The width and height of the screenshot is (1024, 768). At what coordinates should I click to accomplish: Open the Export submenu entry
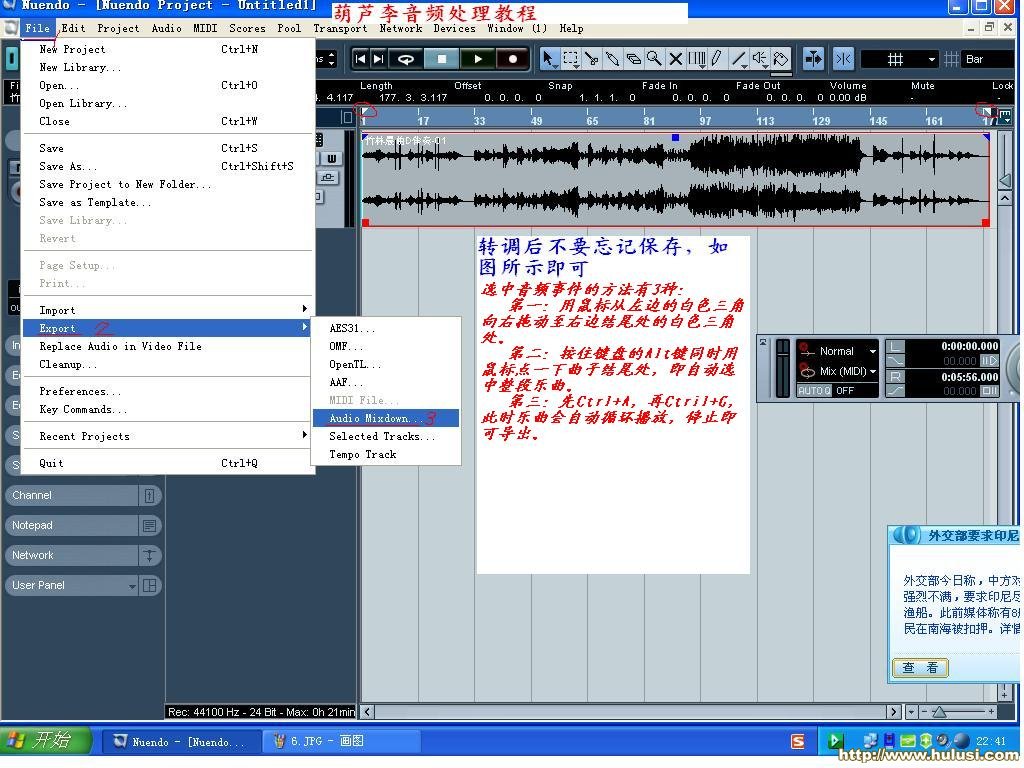[x=167, y=328]
